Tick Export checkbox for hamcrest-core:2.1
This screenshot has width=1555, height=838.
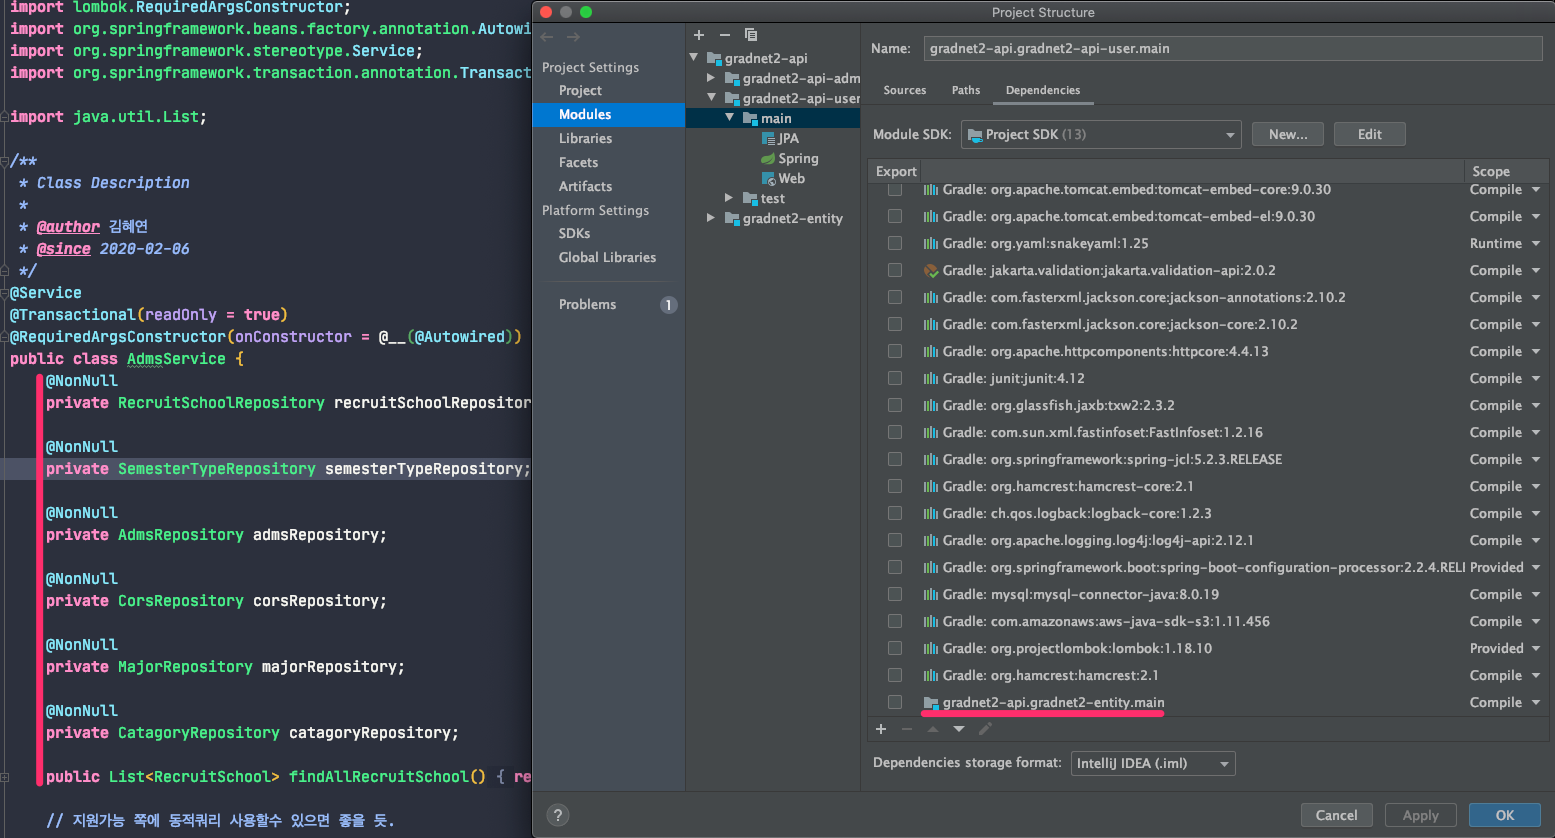(895, 486)
